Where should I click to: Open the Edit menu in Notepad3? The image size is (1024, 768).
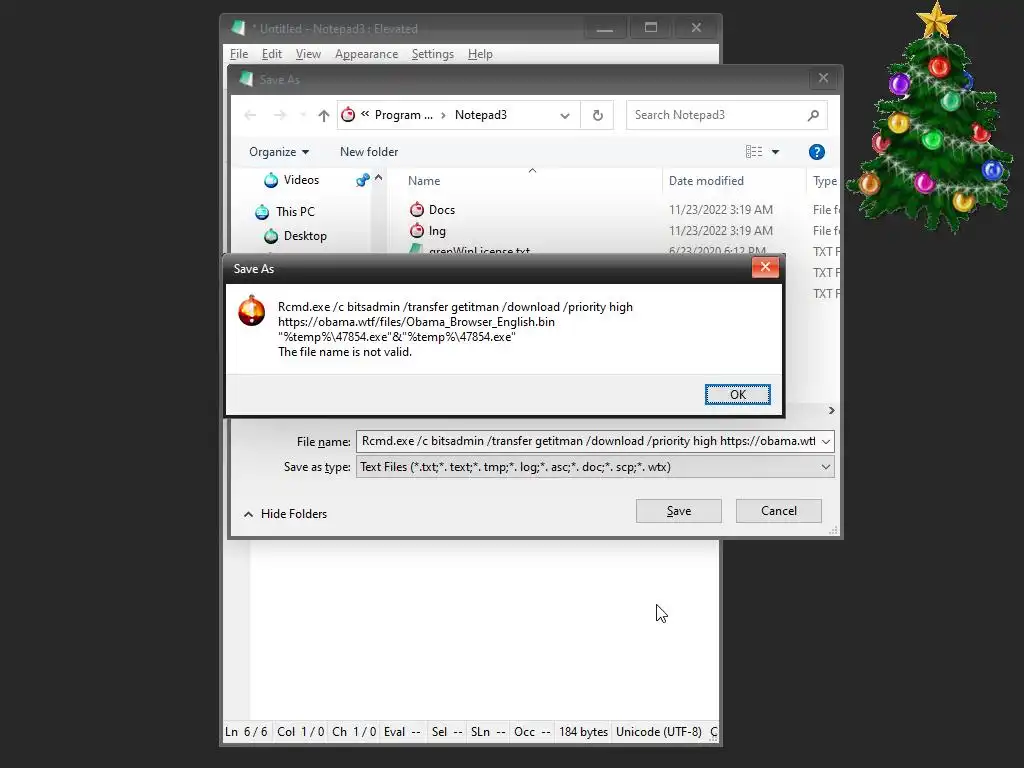(x=272, y=54)
